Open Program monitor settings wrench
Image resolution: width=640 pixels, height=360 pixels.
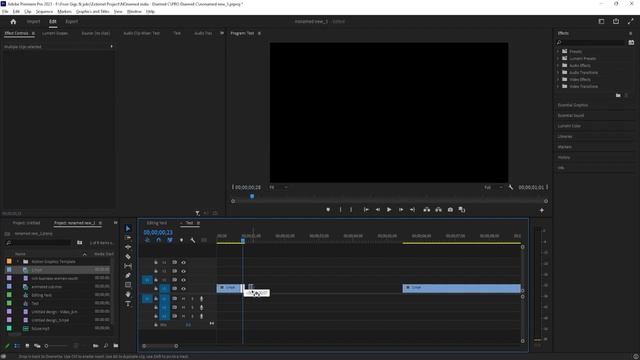click(x=511, y=187)
